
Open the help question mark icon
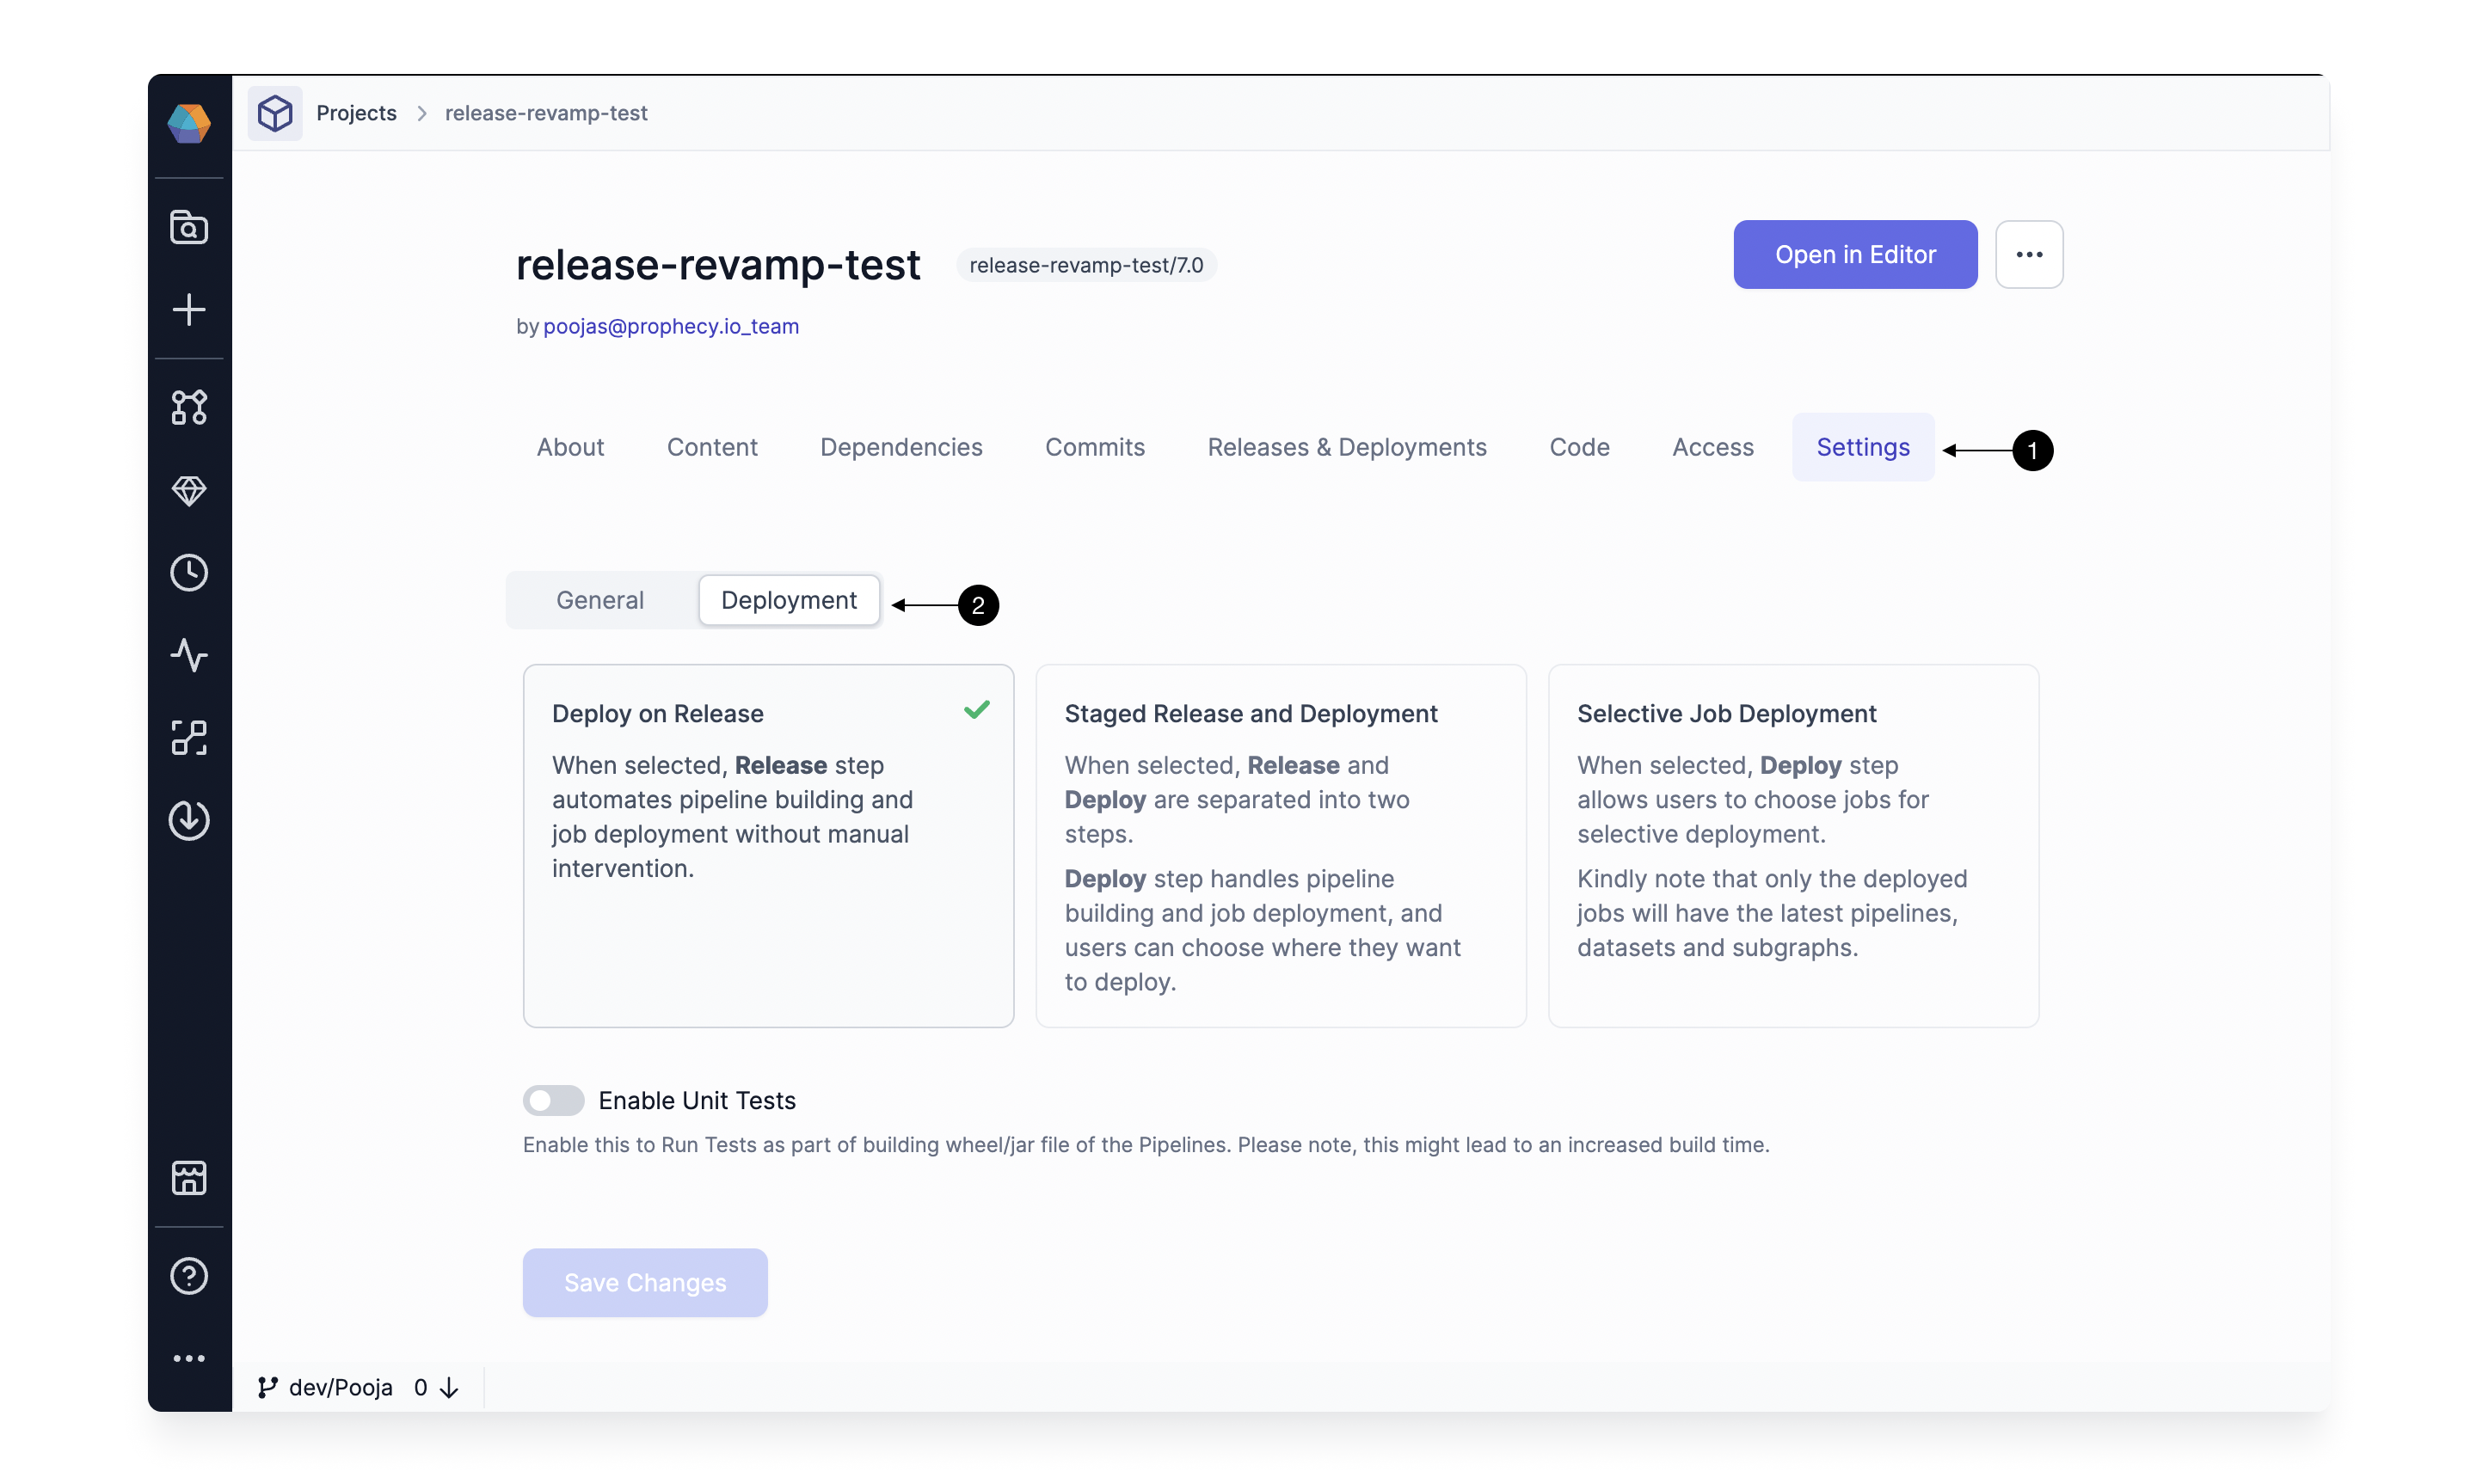(x=188, y=1276)
